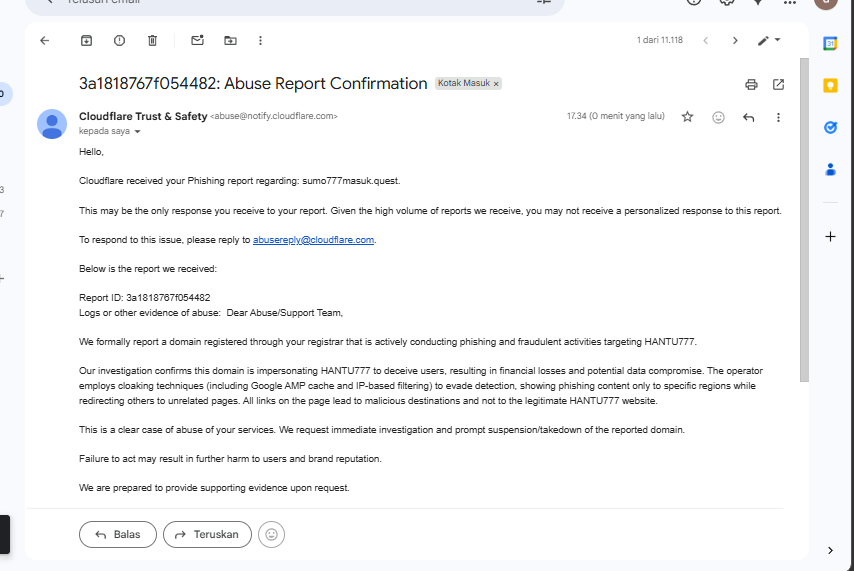Image resolution: width=854 pixels, height=571 pixels.
Task: Expand the 'kepada saya' recipient details
Action: [x=137, y=131]
